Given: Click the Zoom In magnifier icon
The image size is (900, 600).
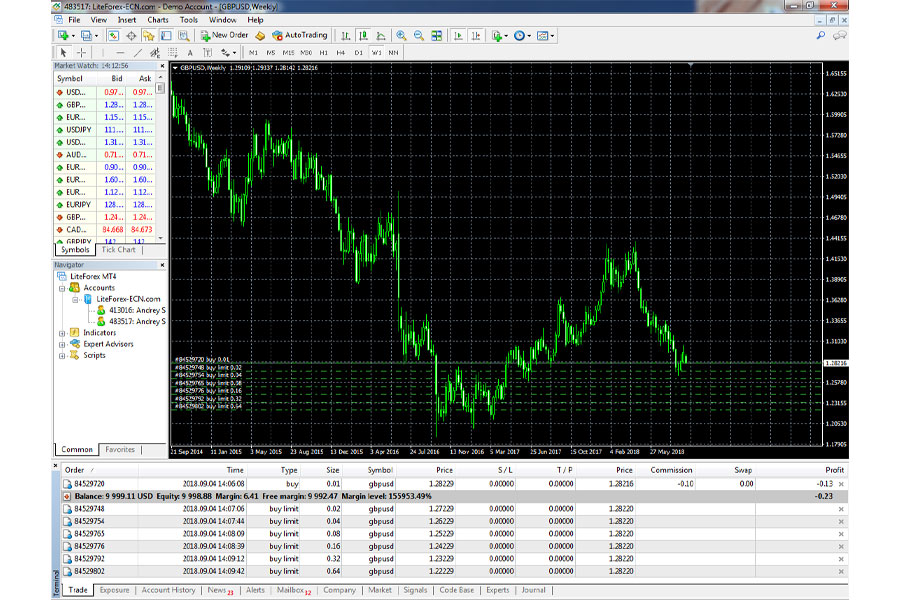Looking at the screenshot, I should [x=401, y=36].
